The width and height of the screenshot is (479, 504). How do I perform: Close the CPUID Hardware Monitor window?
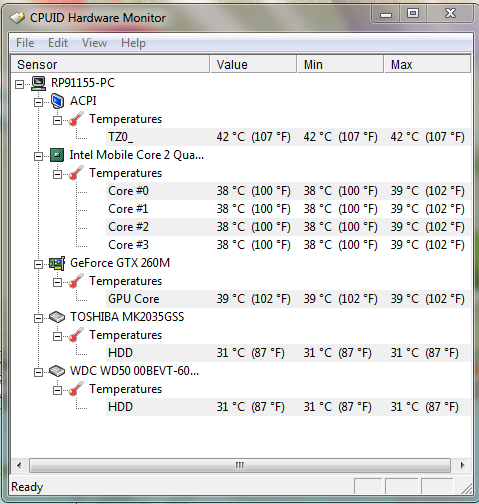450,14
